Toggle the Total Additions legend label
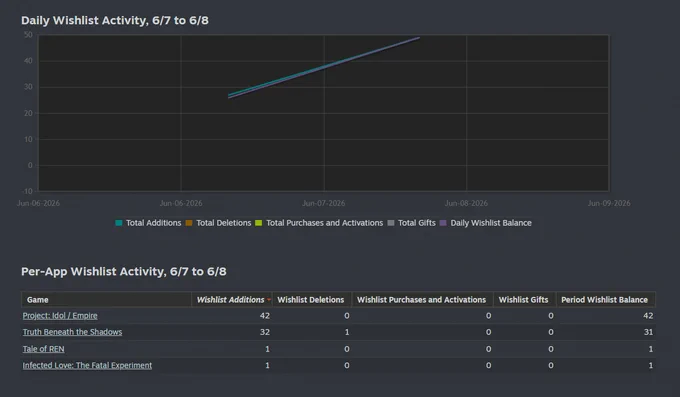The image size is (680, 397). [154, 223]
